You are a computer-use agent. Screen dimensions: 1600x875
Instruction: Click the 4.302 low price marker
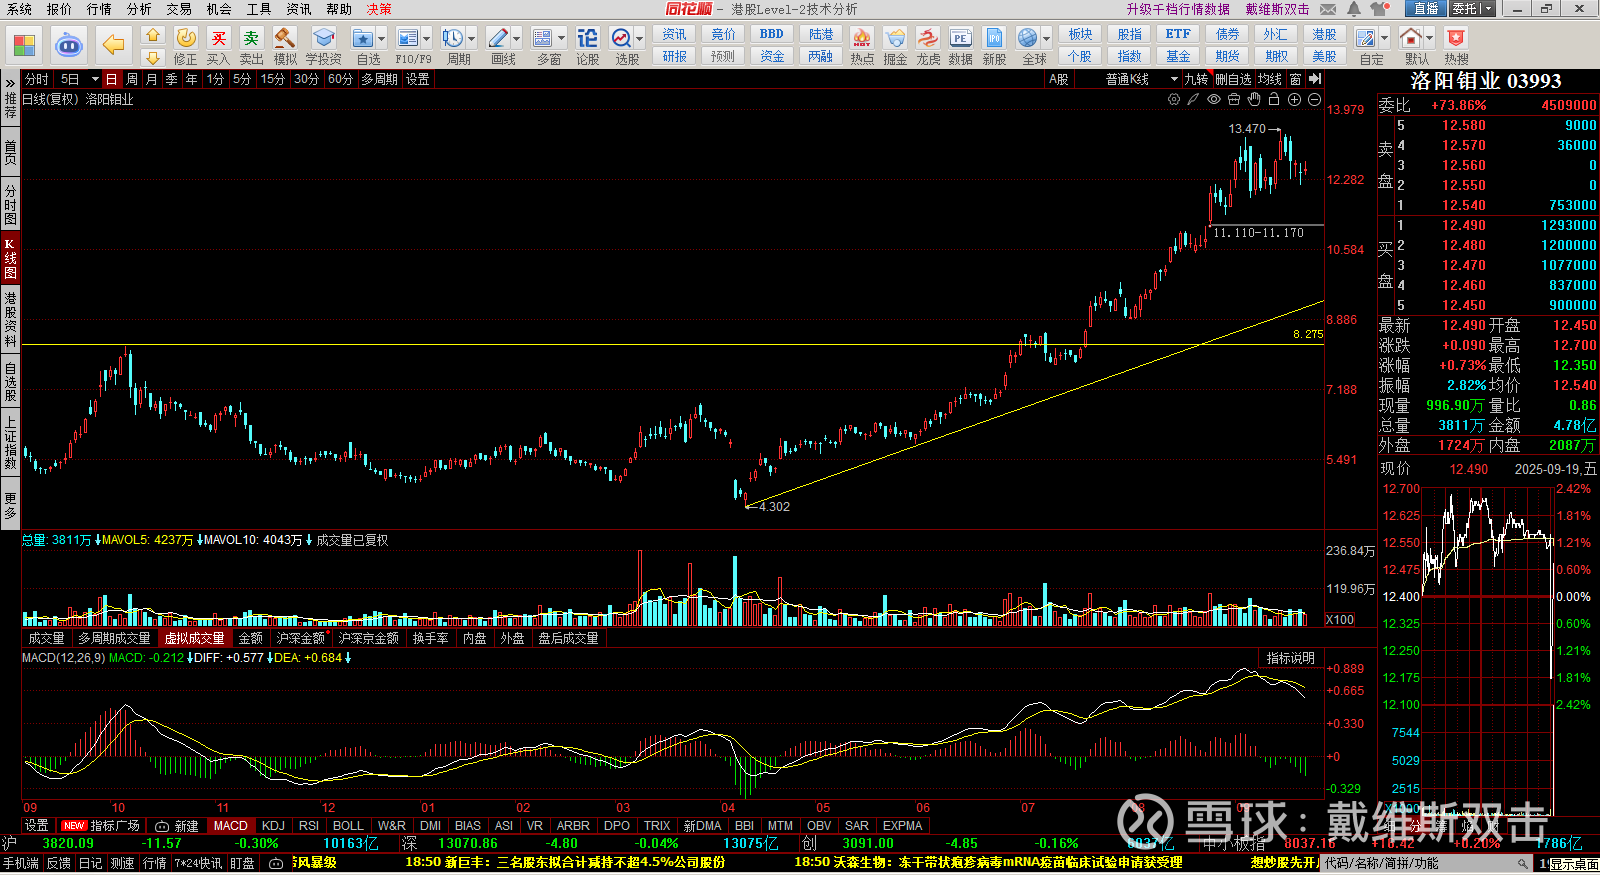(x=773, y=507)
